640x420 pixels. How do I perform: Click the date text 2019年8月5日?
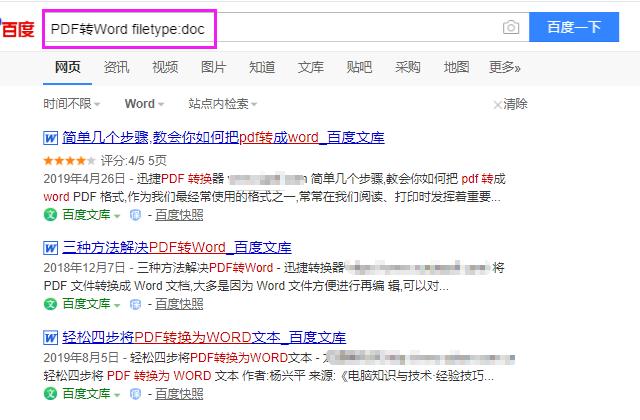click(x=81, y=358)
